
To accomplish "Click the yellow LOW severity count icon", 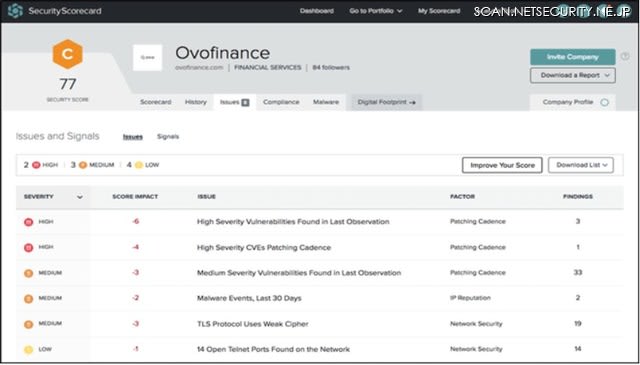I will tap(139, 165).
